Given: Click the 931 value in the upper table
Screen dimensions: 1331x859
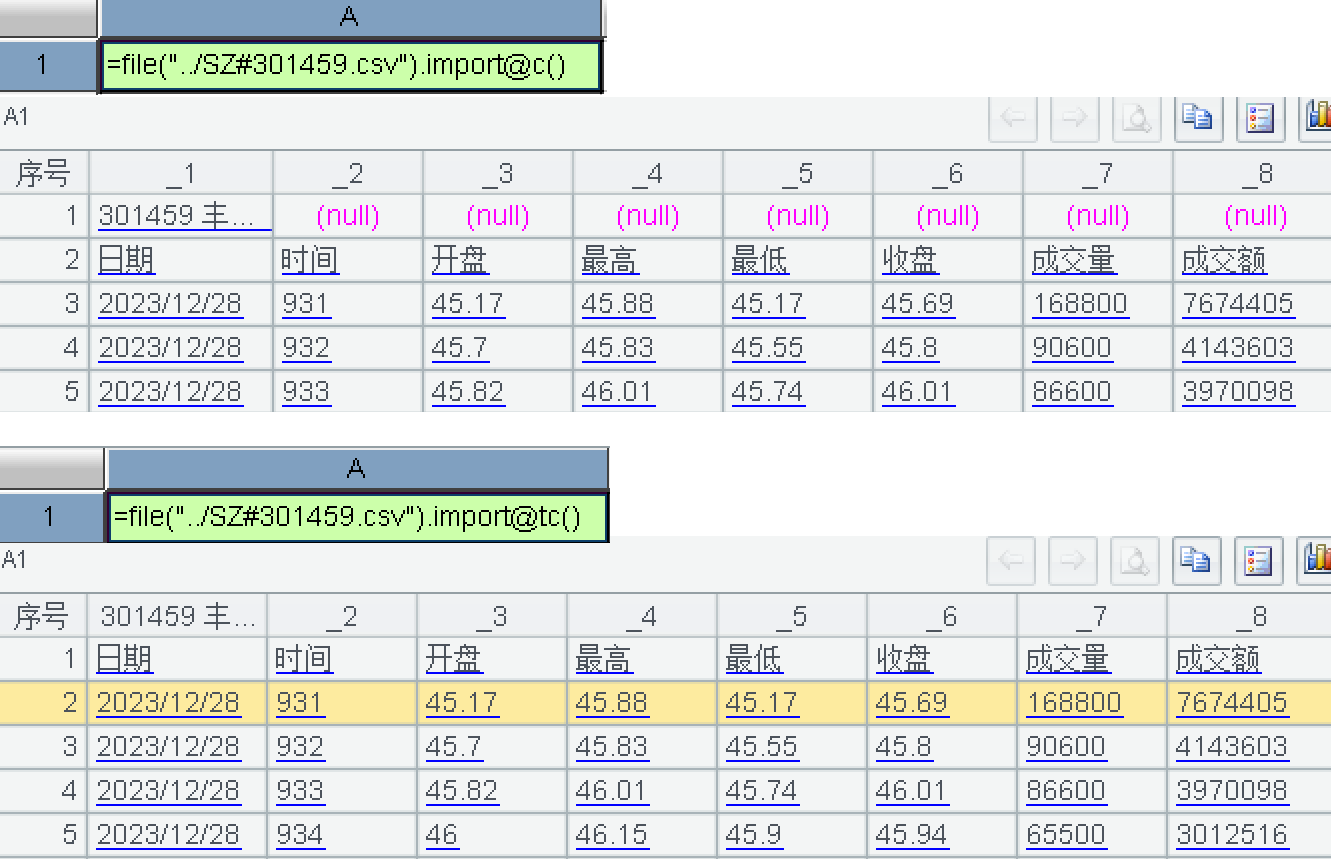Looking at the screenshot, I should click(x=305, y=304).
